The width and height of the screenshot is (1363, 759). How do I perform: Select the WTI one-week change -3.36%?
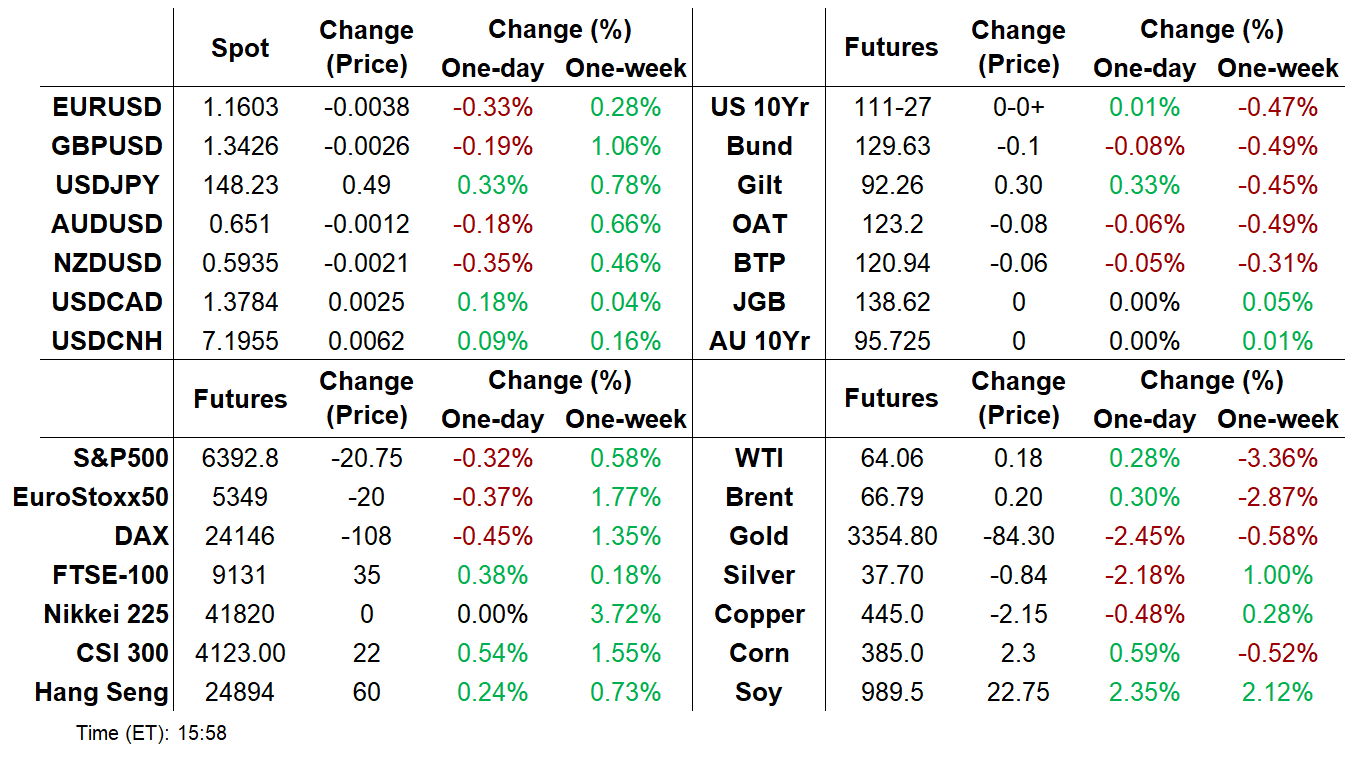point(1278,458)
